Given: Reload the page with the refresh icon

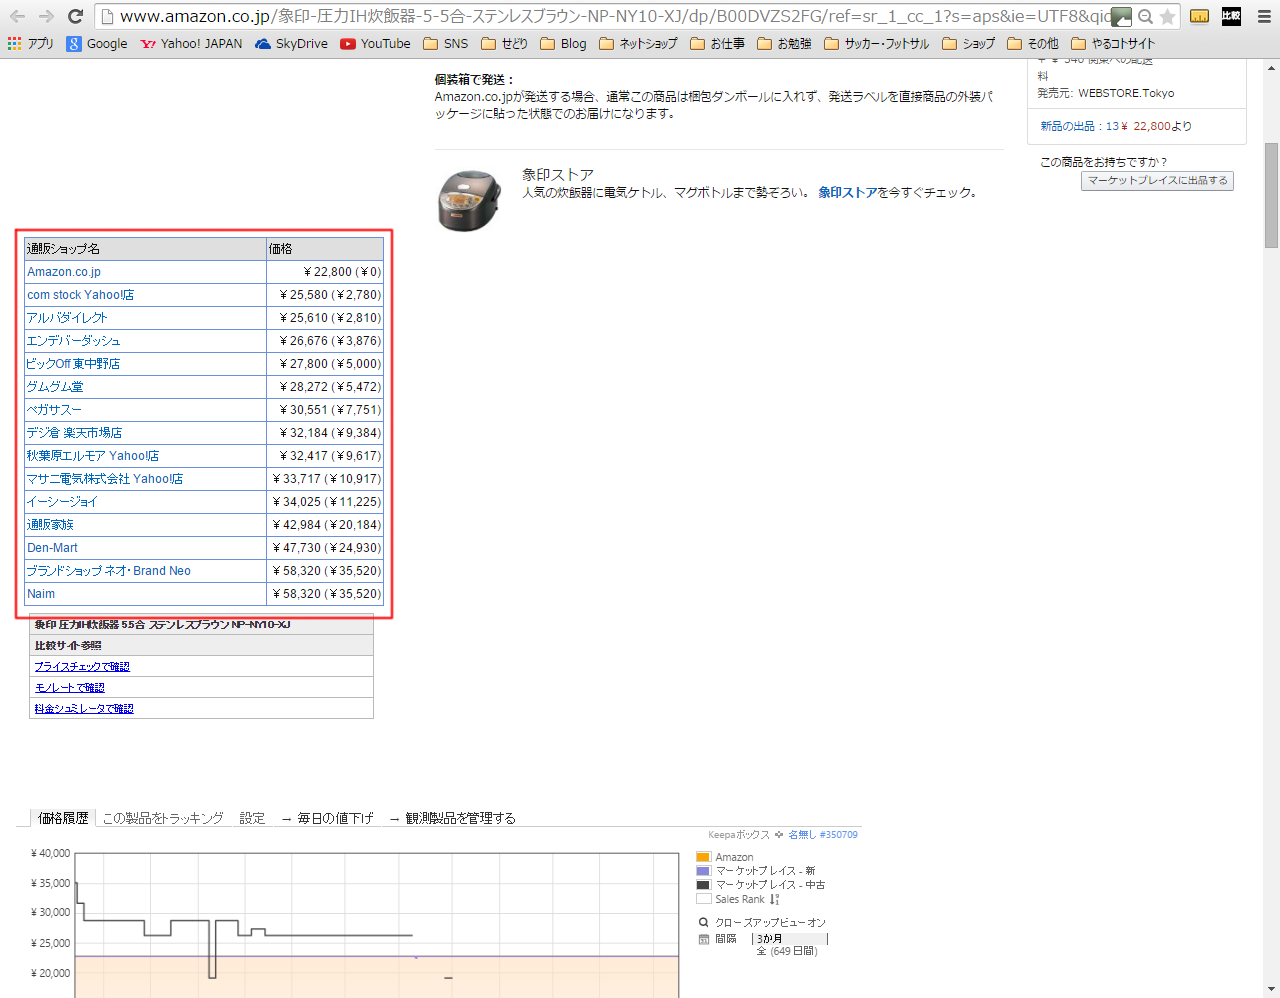Looking at the screenshot, I should point(75,16).
